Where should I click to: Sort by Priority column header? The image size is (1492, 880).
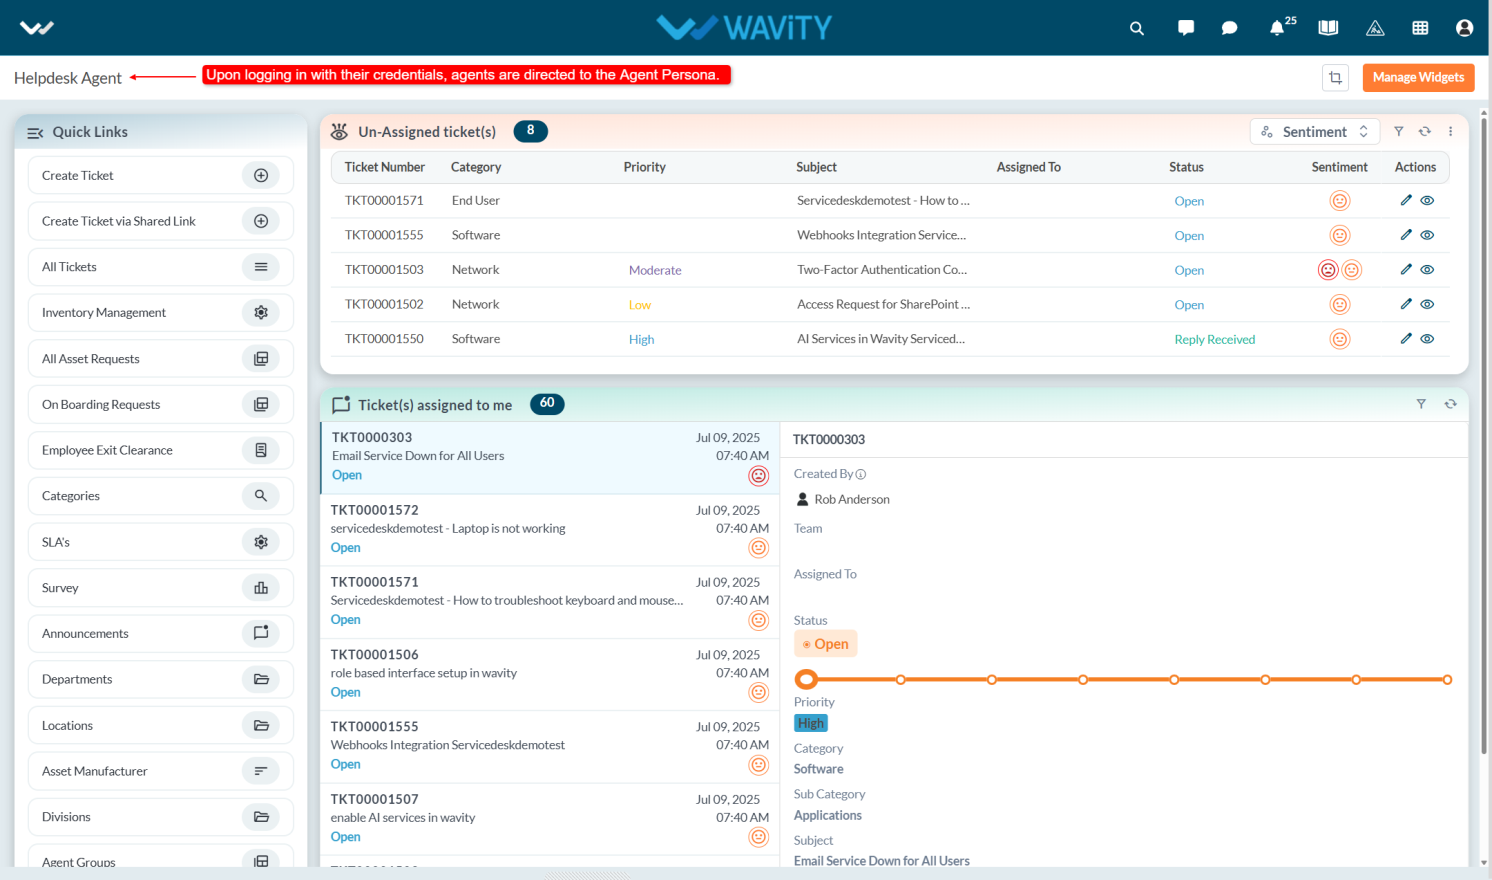(x=644, y=167)
